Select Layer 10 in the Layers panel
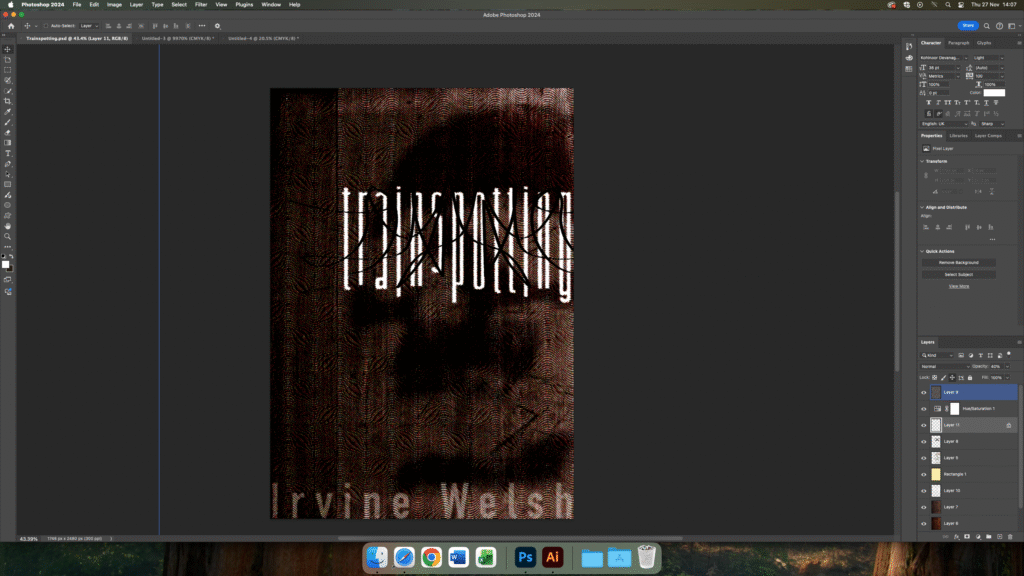This screenshot has width=1024, height=576. pyautogui.click(x=952, y=491)
